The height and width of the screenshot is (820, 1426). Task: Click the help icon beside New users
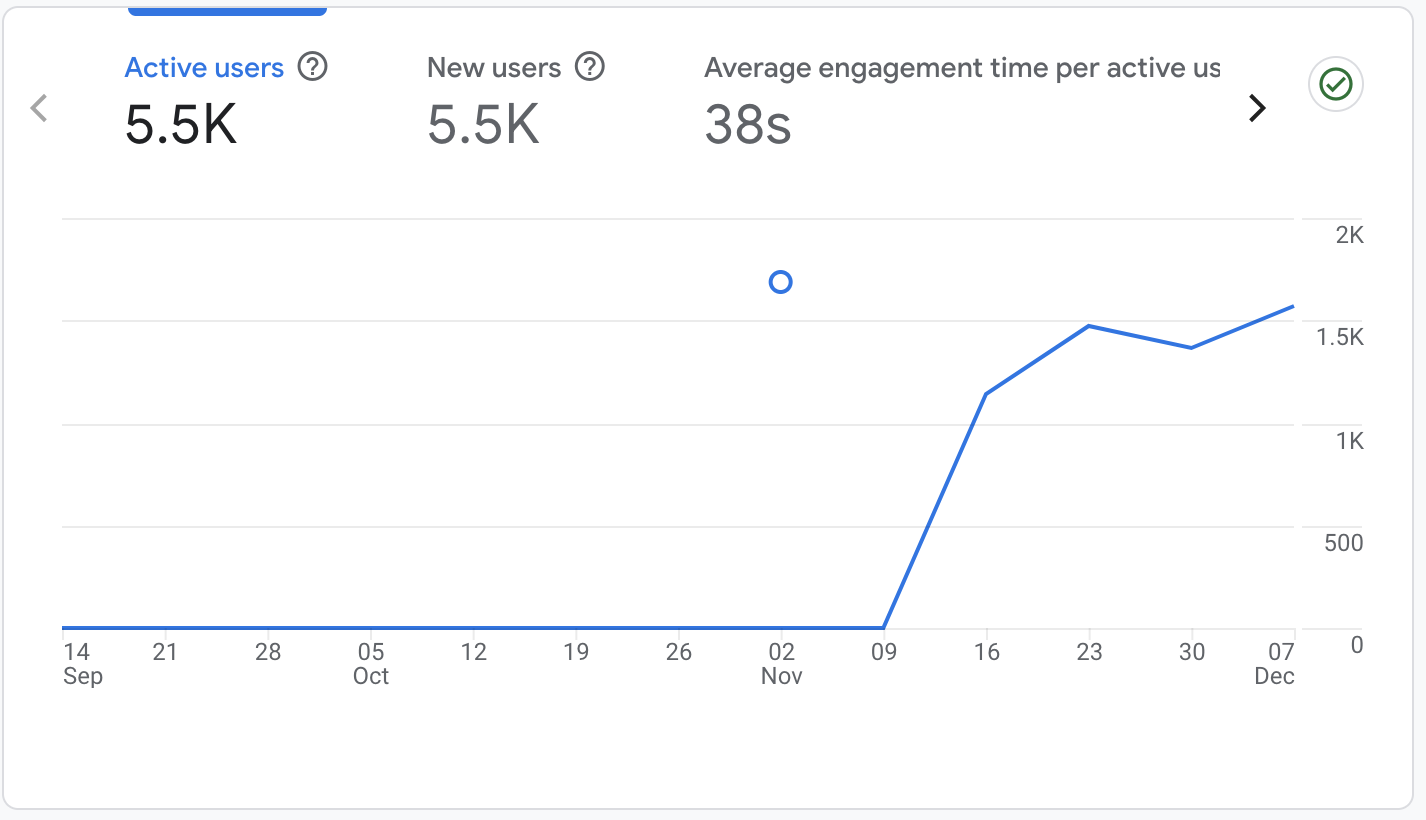[x=591, y=67]
